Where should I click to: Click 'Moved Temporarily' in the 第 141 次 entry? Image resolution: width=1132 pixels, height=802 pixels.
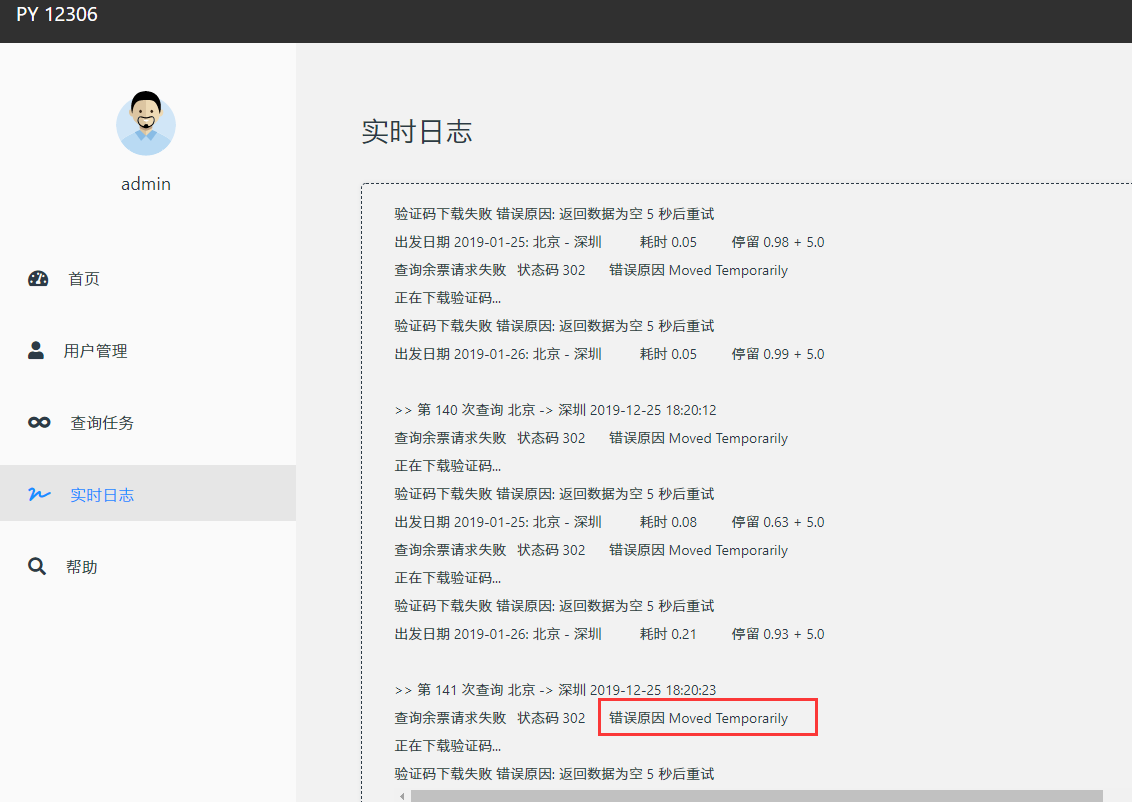728,718
